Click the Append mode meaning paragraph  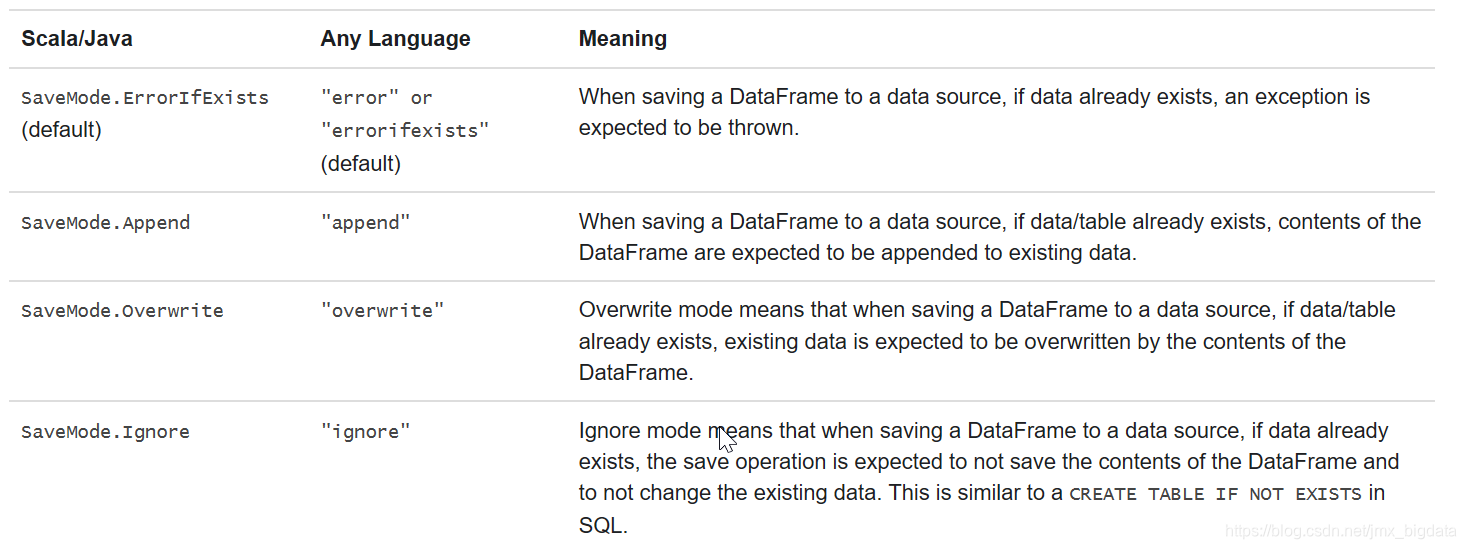tap(999, 237)
